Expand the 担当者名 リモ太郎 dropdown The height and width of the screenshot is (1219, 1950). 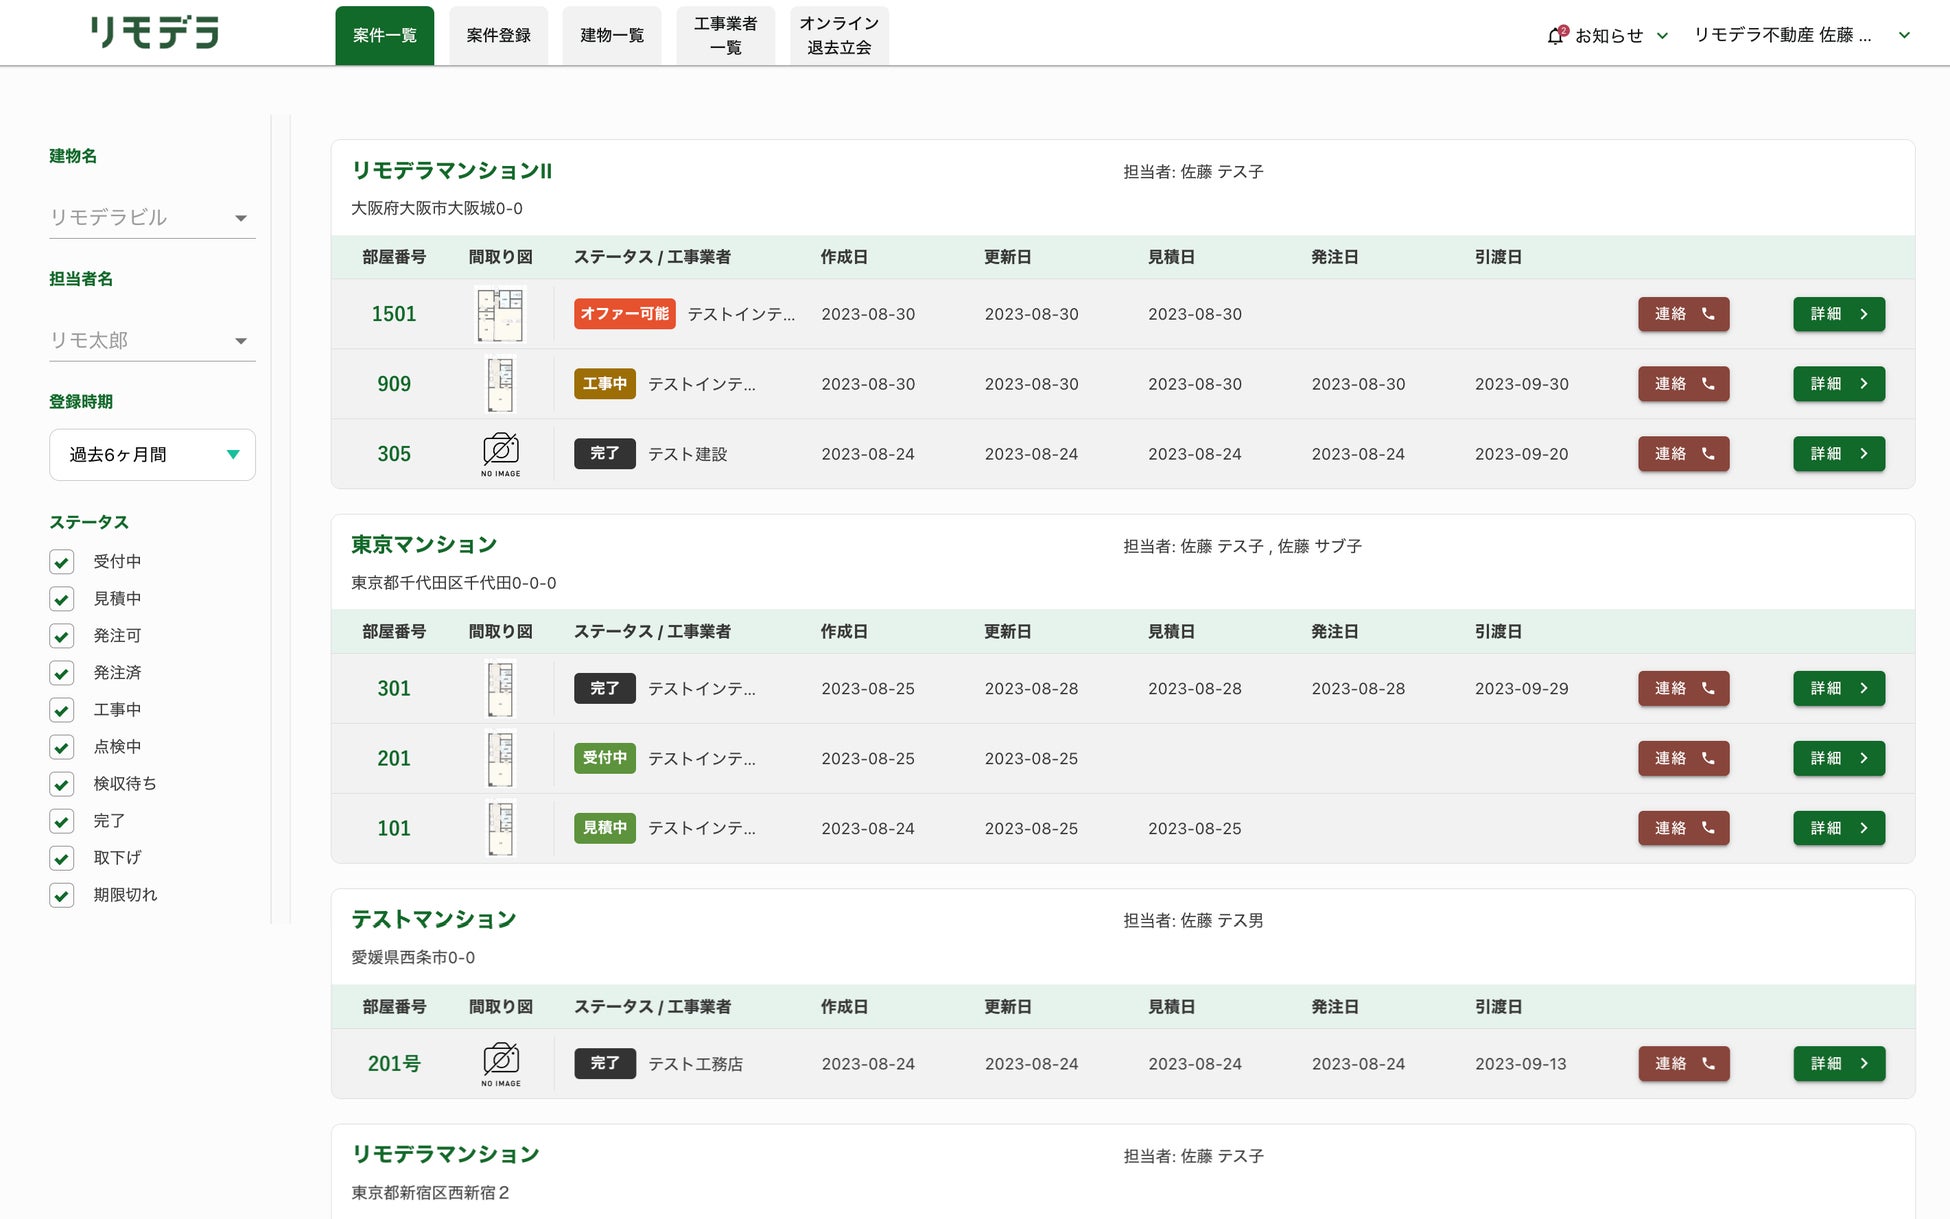click(152, 340)
